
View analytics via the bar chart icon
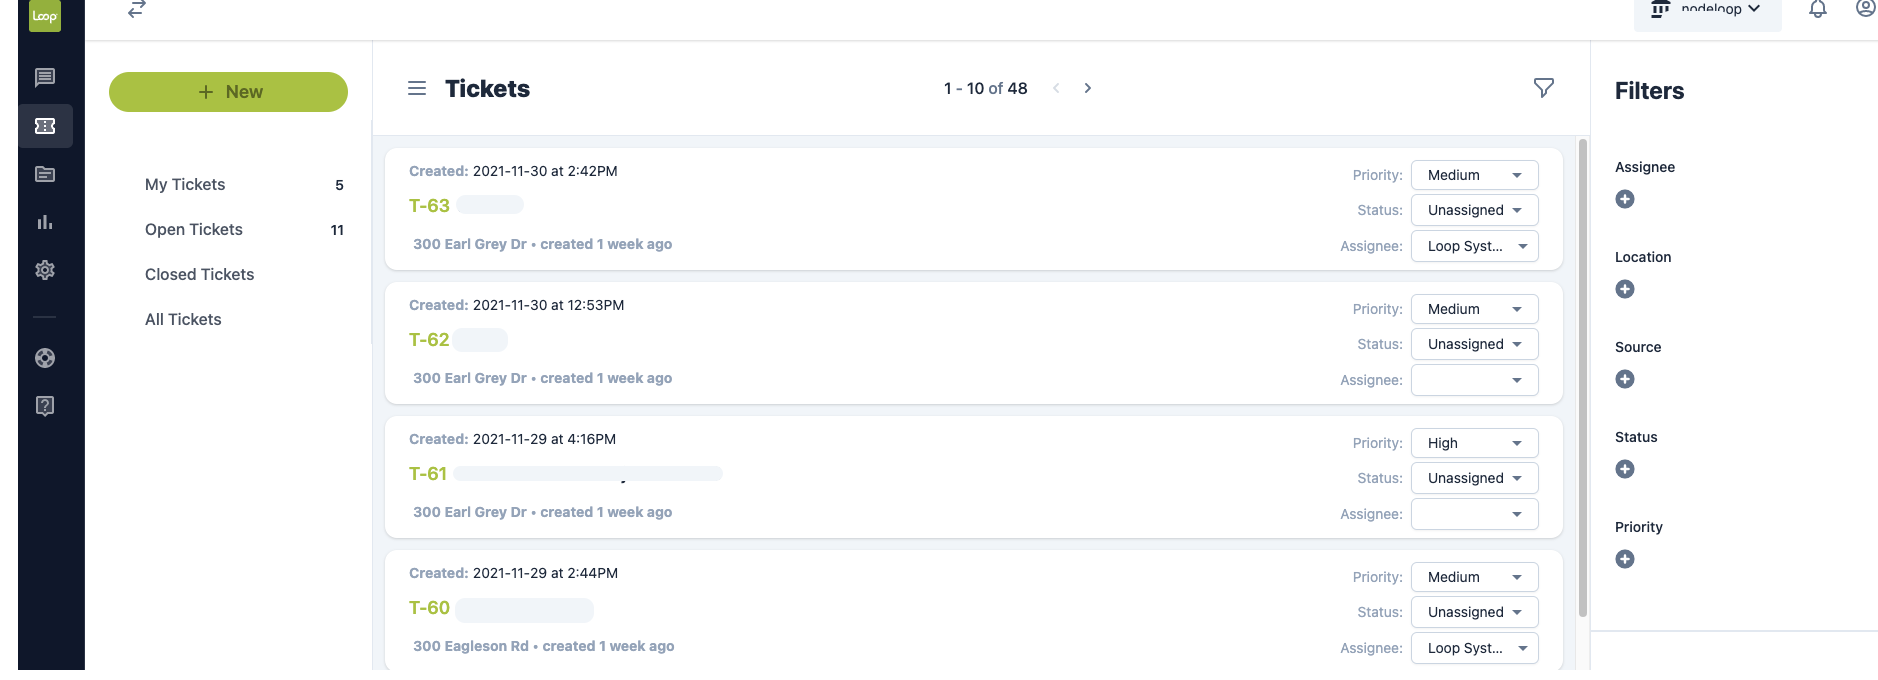(x=45, y=222)
